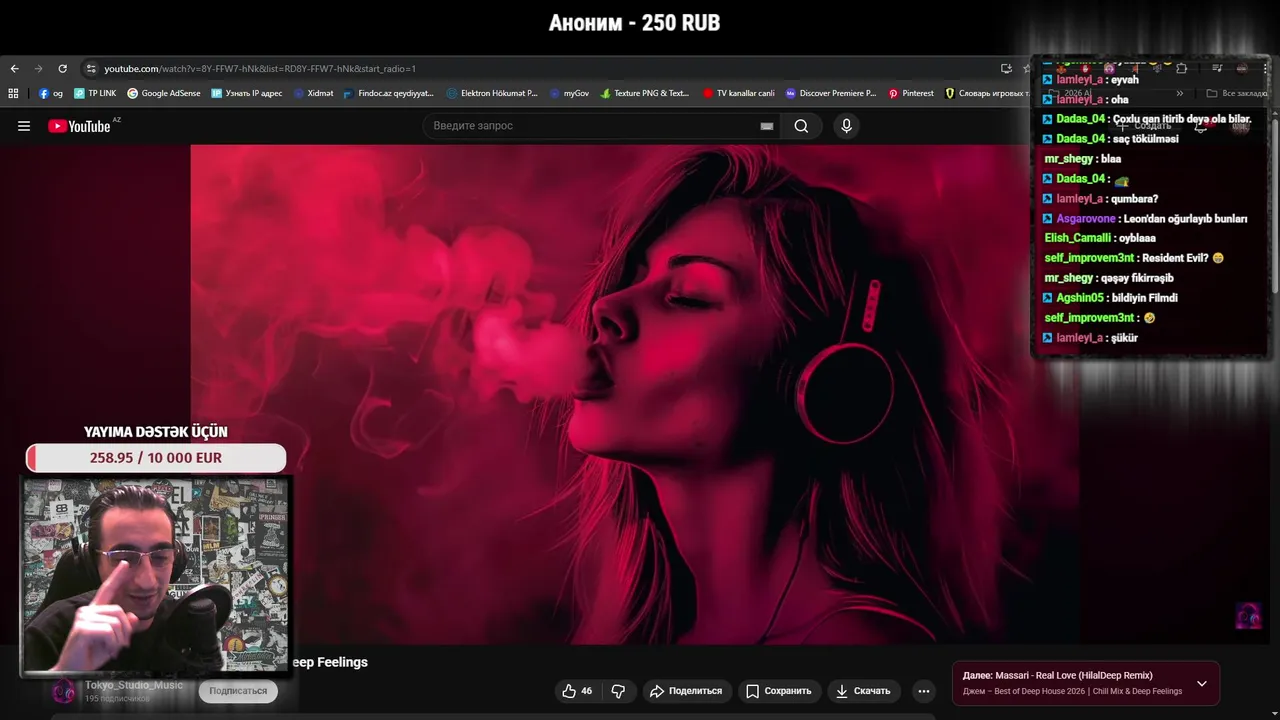1280x720 pixels.
Task: Click the channel watermark on video corner
Action: click(1248, 615)
